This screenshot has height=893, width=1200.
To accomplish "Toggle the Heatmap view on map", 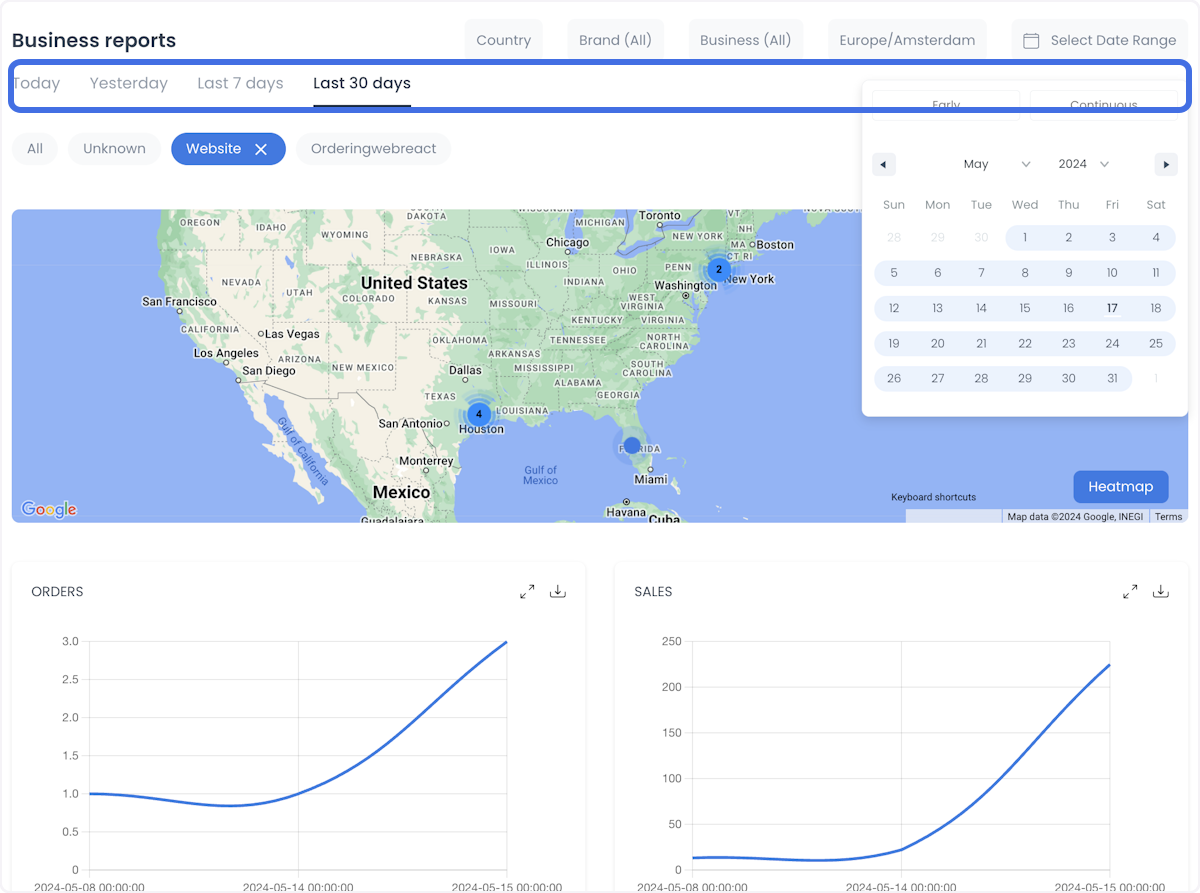I will [1120, 487].
